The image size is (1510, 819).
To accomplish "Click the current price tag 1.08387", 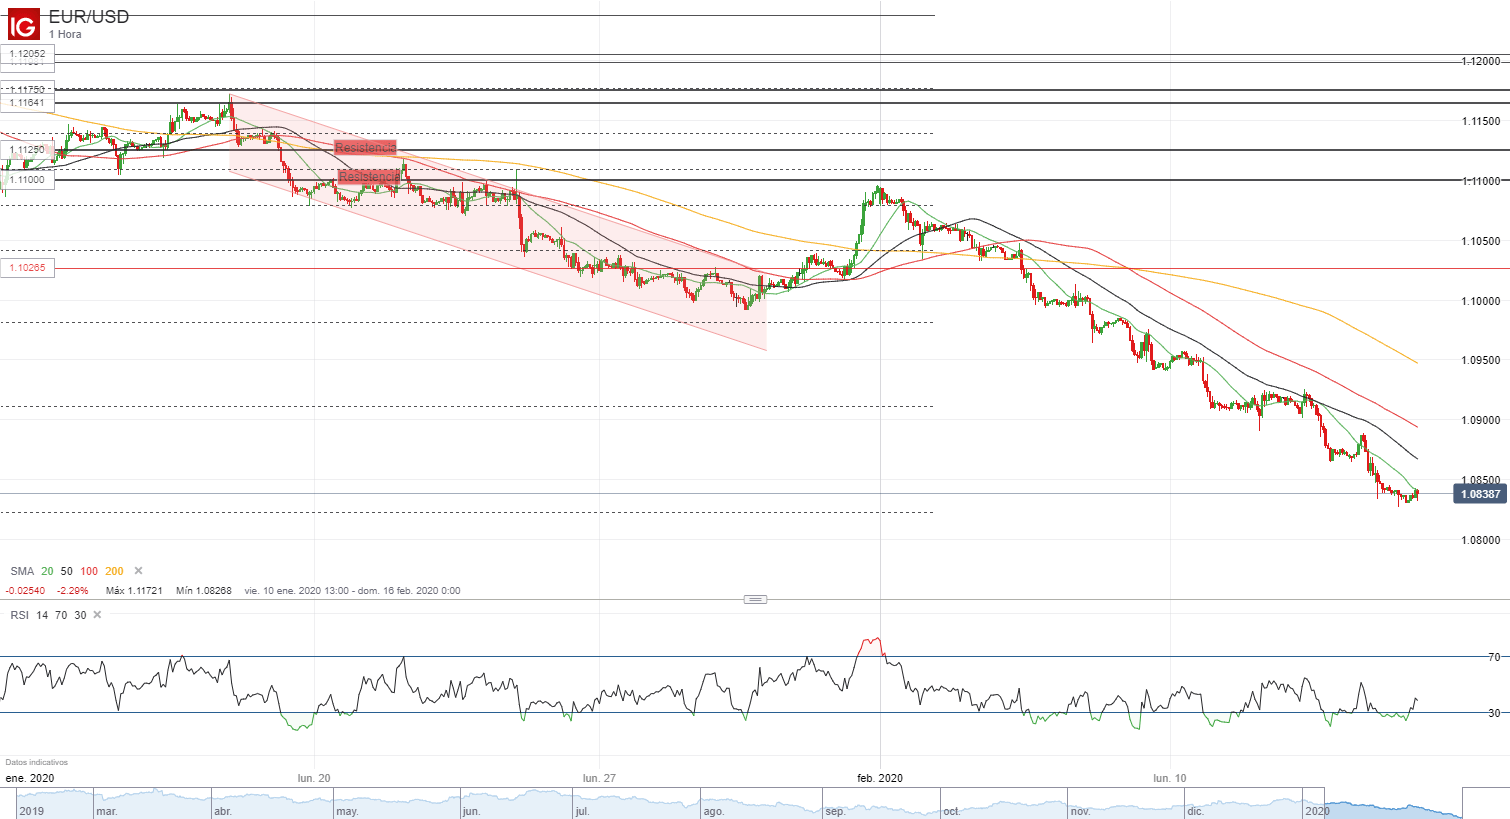I will (1480, 494).
